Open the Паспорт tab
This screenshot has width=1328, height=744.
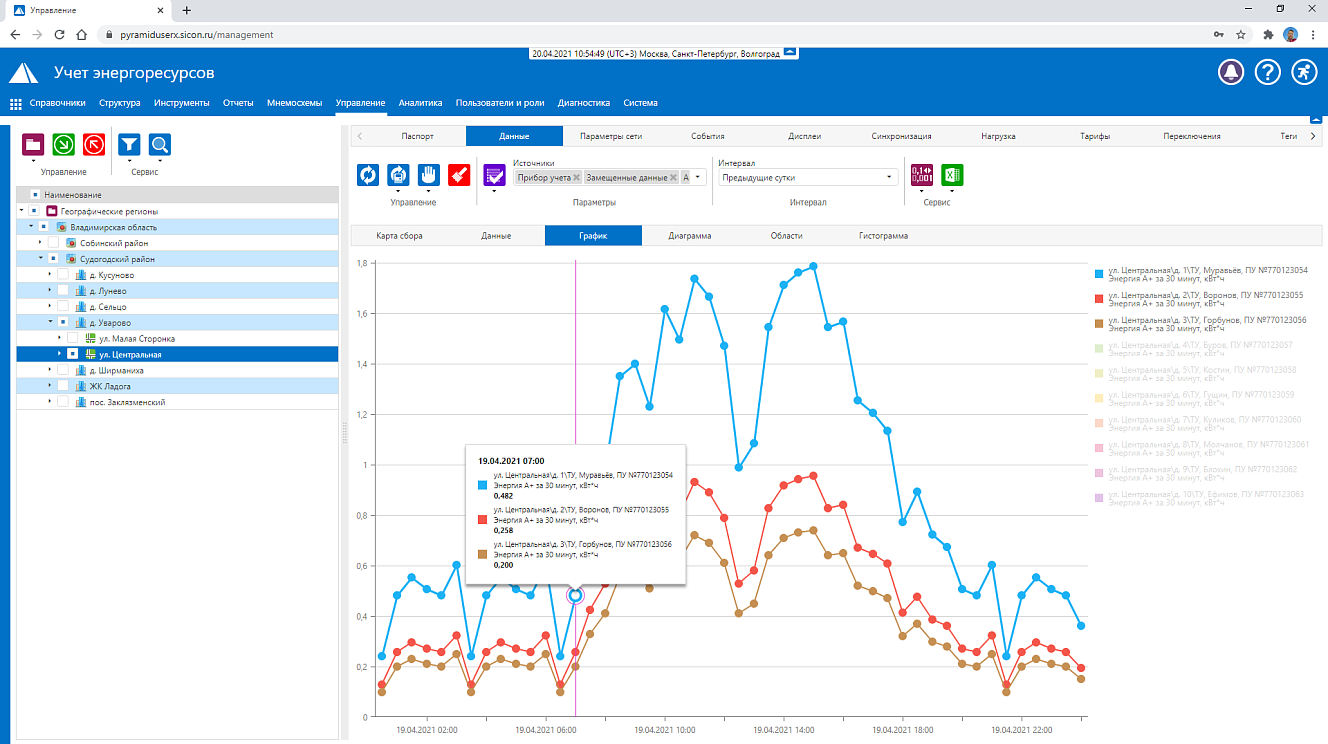point(417,136)
